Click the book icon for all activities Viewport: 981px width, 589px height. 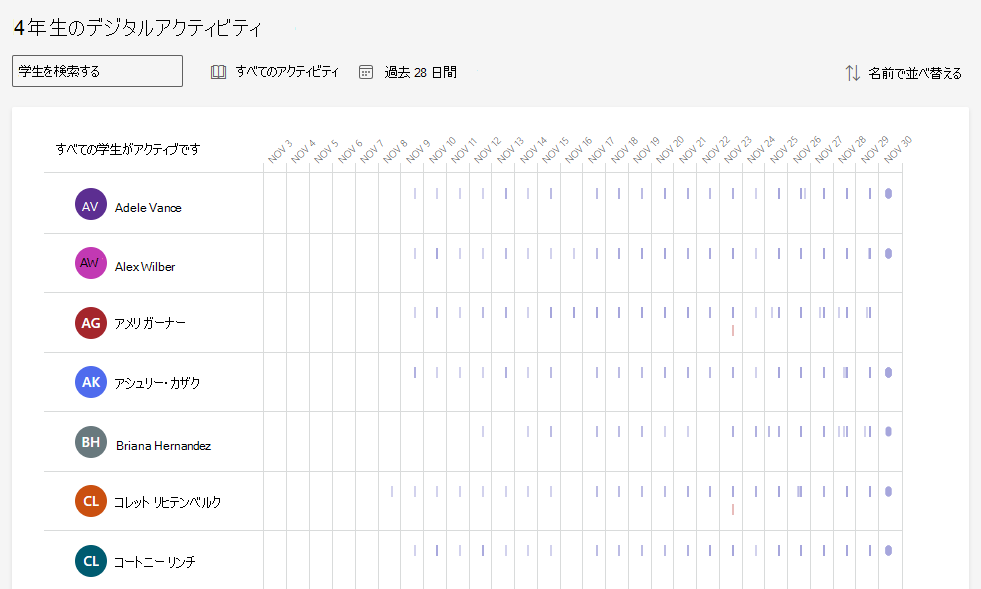click(x=218, y=72)
